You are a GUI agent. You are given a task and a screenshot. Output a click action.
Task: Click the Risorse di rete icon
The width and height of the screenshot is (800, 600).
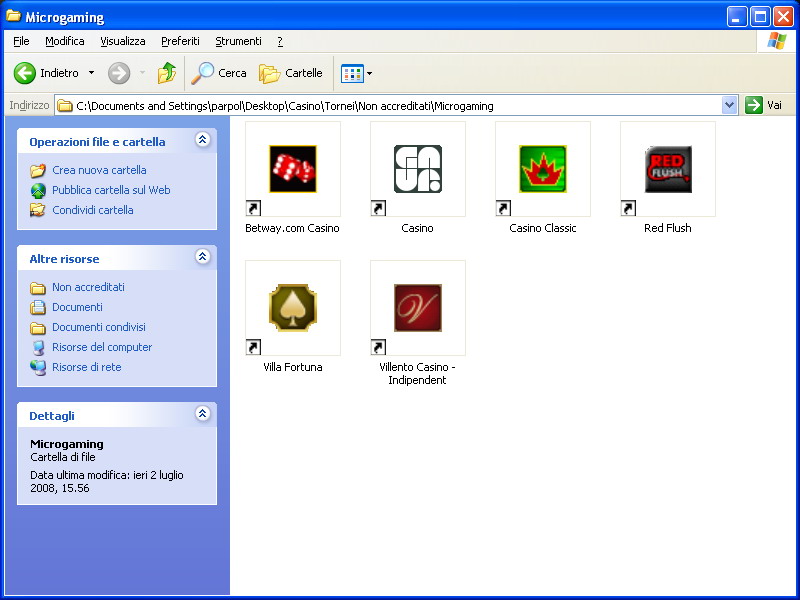[x=38, y=367]
